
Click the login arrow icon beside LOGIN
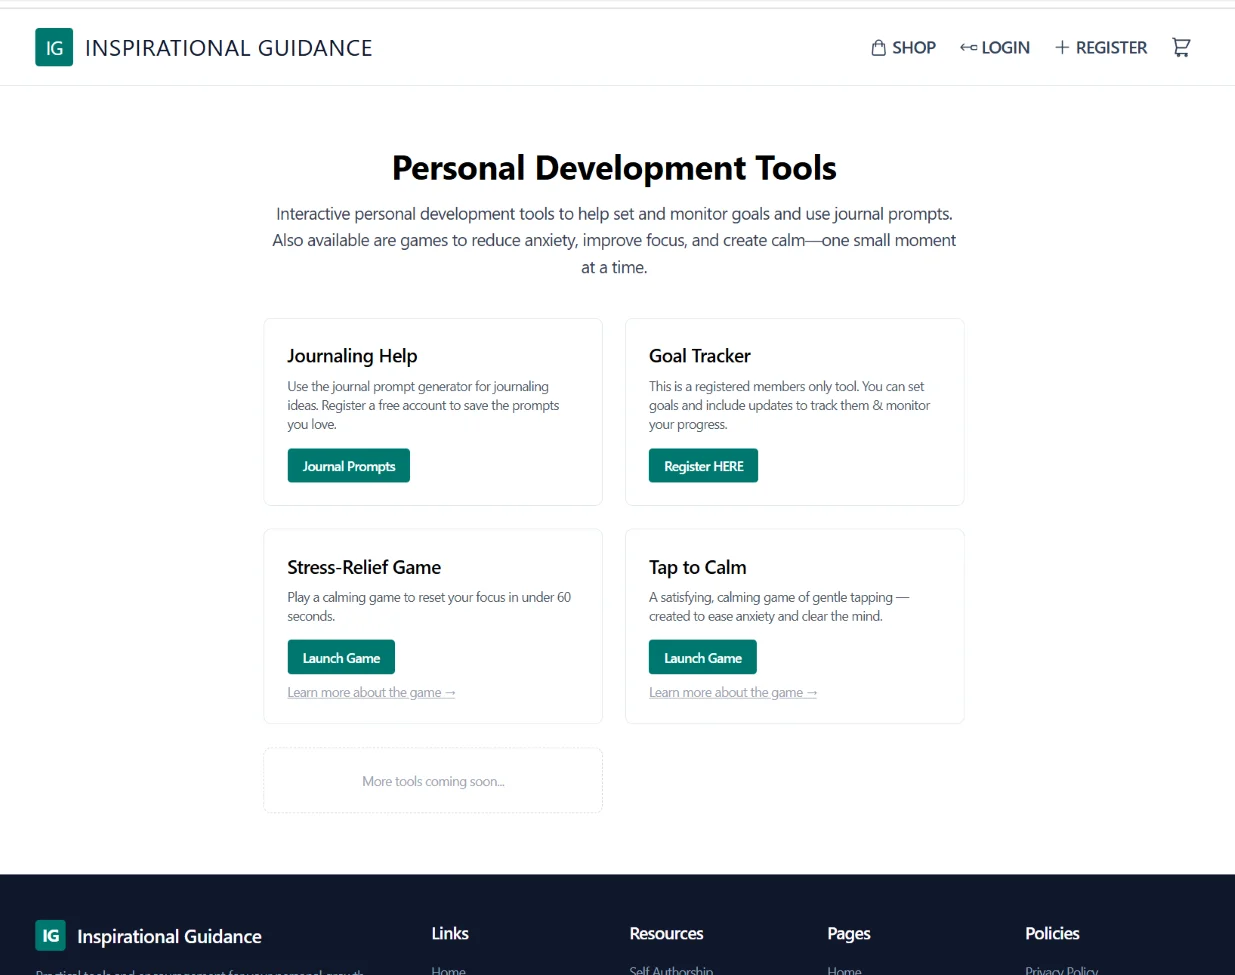968,48
